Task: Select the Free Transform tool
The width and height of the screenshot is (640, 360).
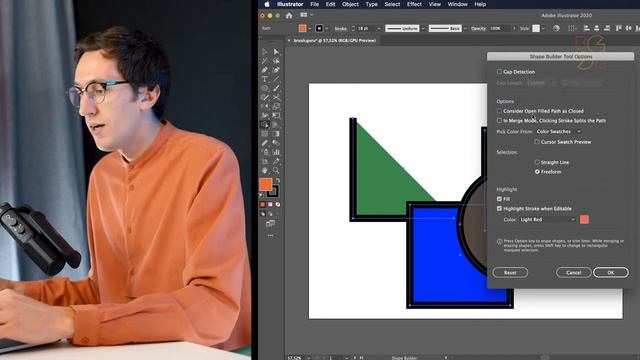Action: tap(276, 116)
